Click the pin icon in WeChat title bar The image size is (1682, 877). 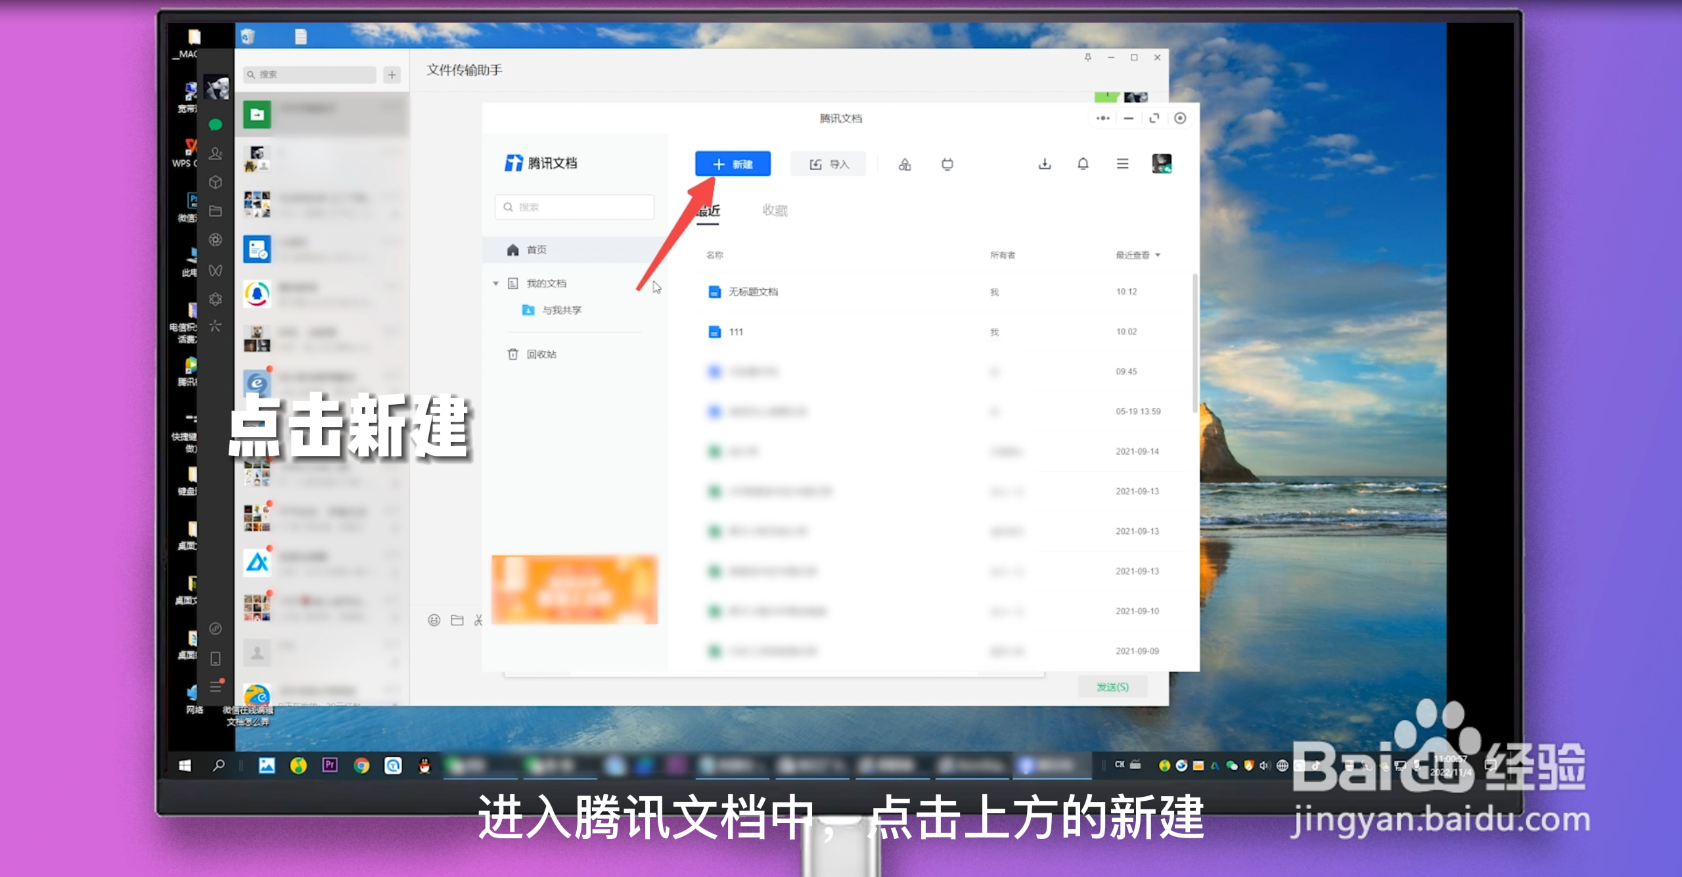(1088, 57)
